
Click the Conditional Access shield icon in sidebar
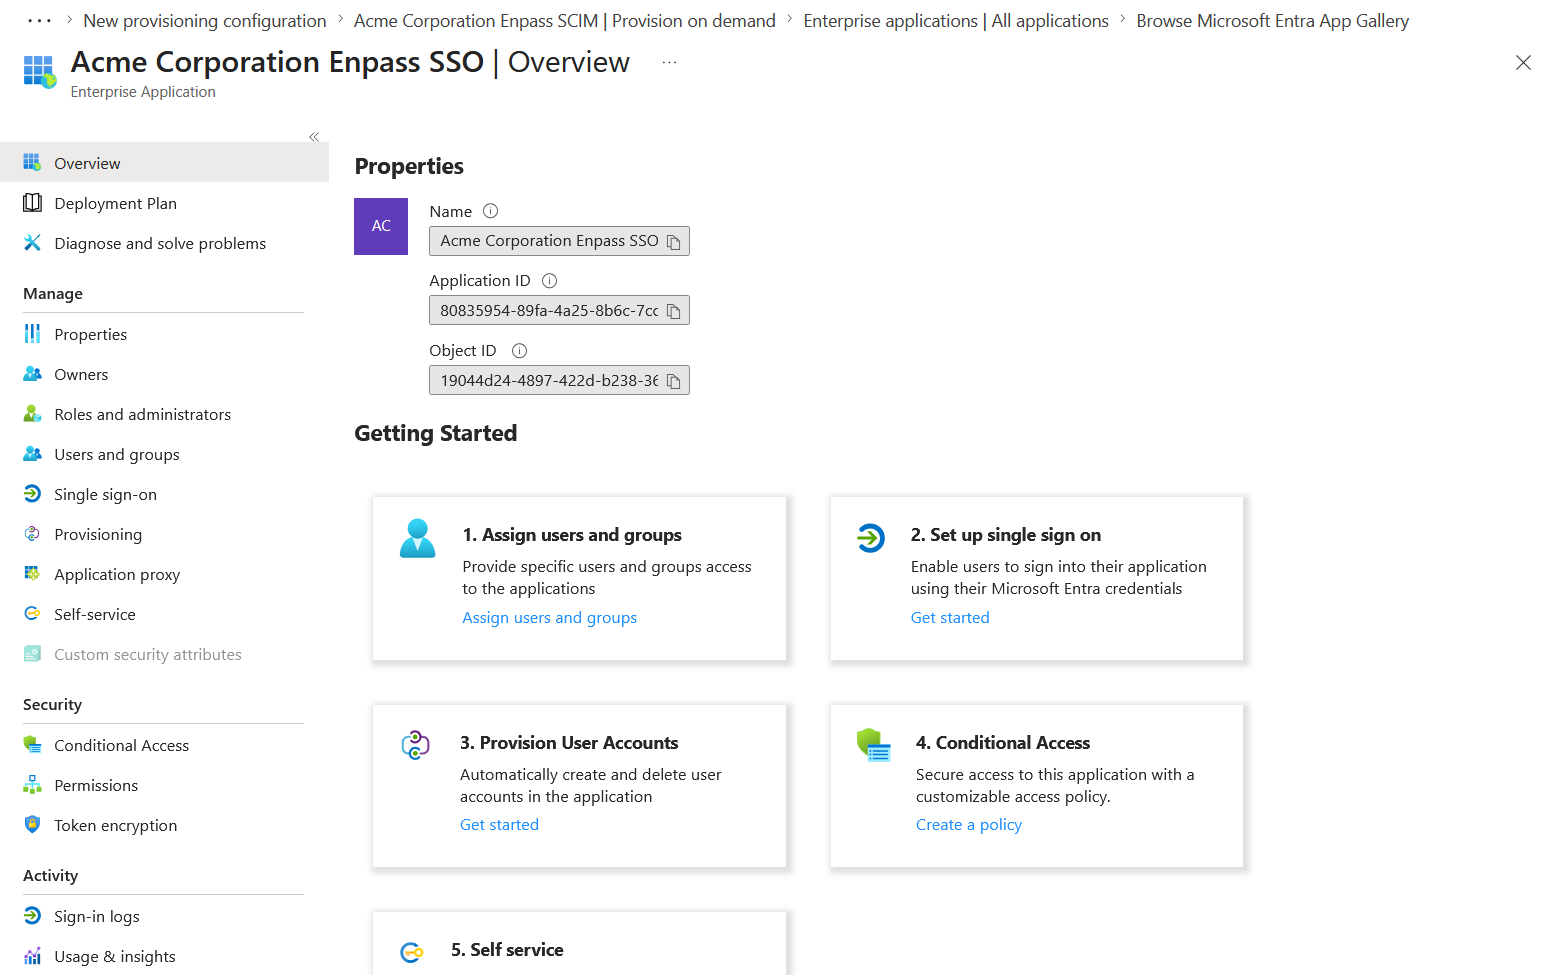tap(32, 745)
